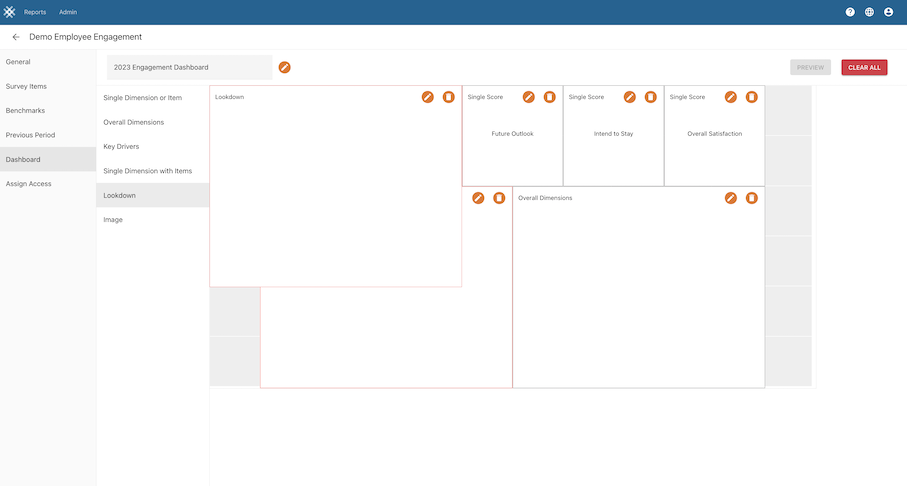
Task: Click the back arrow beside Demo Employee Engagement
Action: pyautogui.click(x=16, y=37)
